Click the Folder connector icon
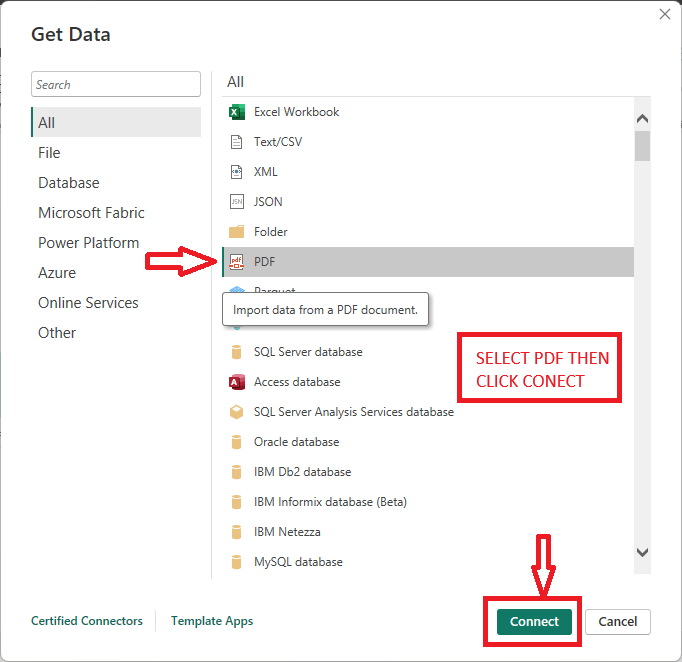Viewport: 682px width, 662px height. (237, 232)
